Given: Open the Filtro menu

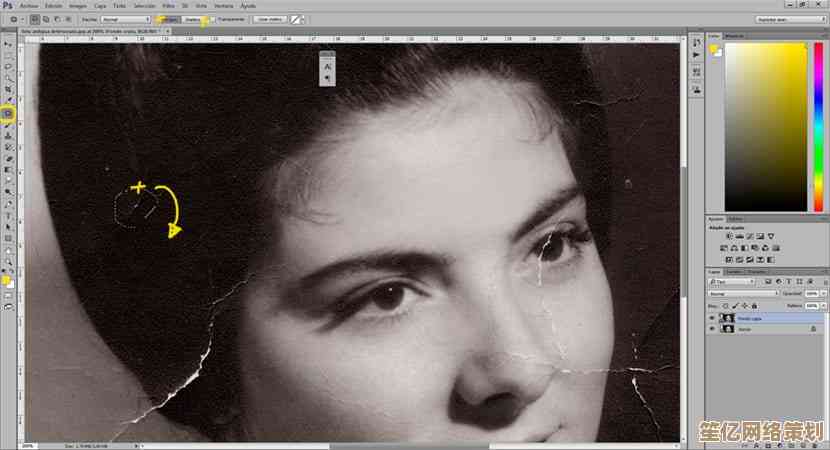Looking at the screenshot, I should tap(166, 5).
